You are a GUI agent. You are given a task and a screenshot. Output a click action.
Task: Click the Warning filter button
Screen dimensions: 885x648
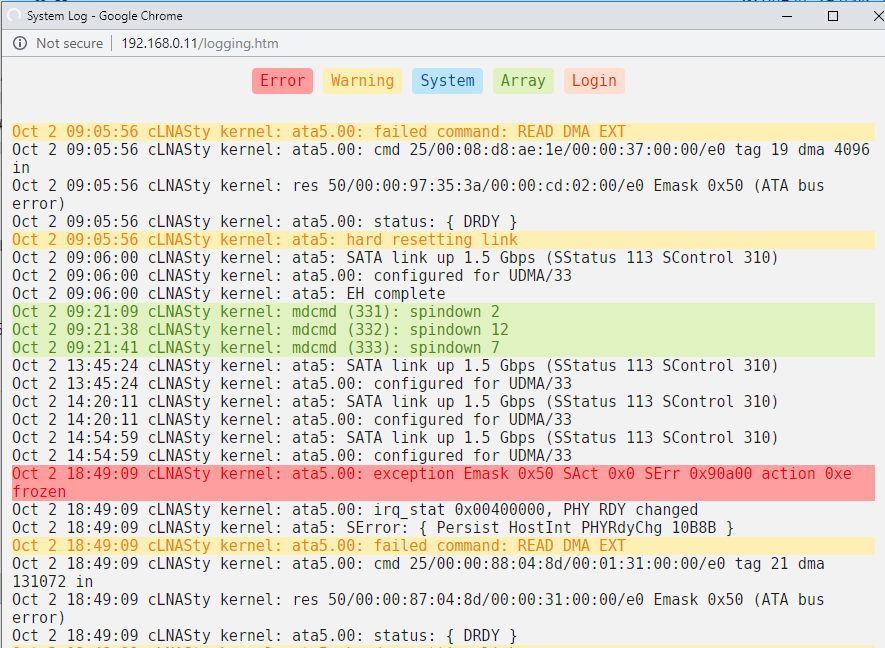pos(362,81)
